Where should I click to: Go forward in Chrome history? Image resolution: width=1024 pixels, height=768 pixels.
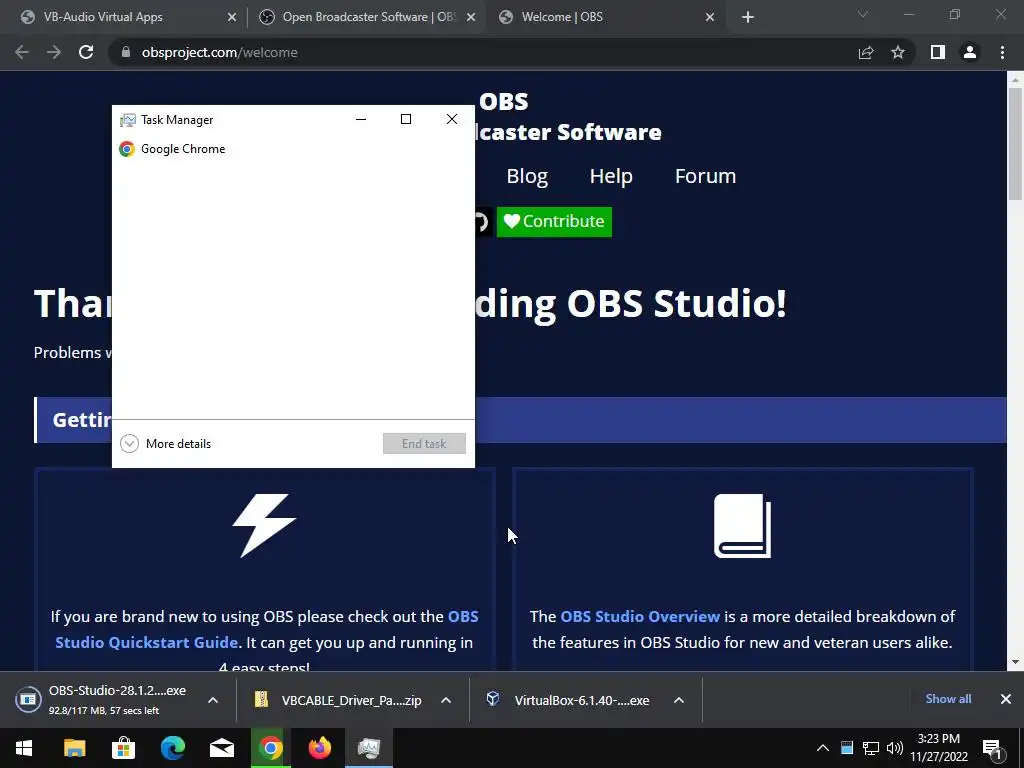[x=54, y=52]
